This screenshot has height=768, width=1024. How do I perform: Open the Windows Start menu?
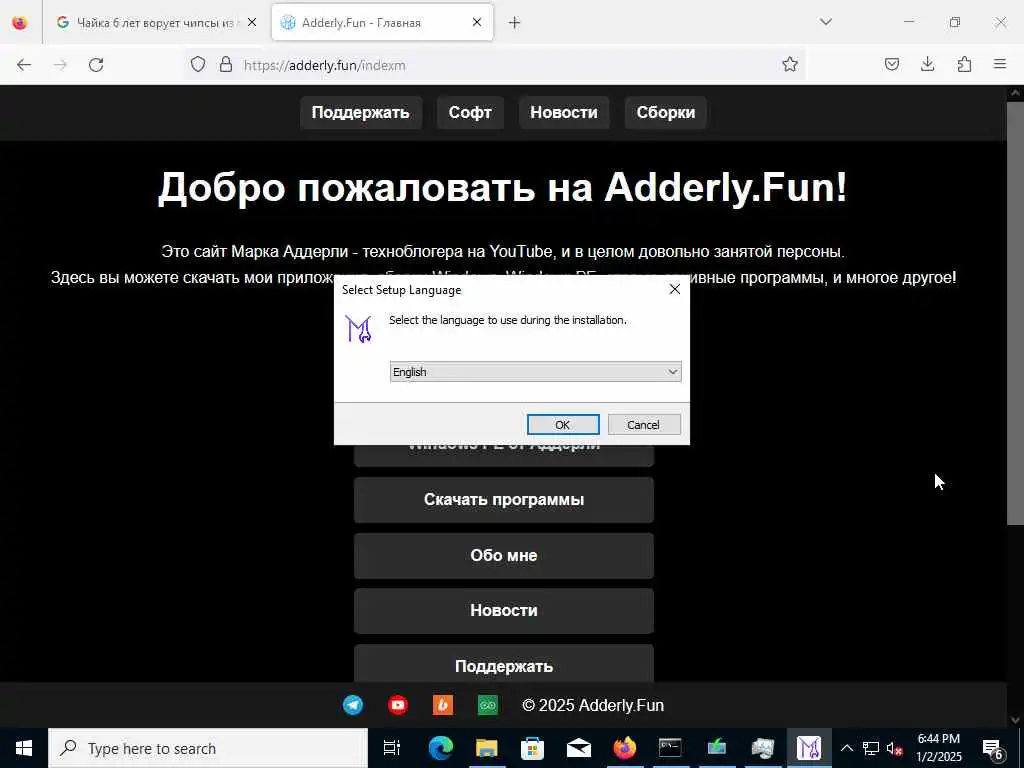pos(24,748)
